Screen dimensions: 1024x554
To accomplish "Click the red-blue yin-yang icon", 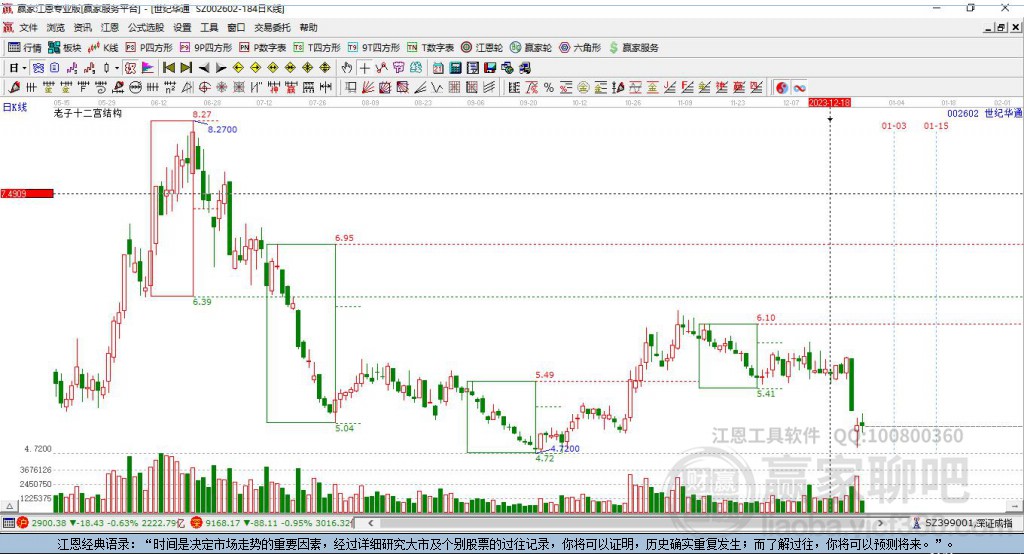I will point(782,88).
